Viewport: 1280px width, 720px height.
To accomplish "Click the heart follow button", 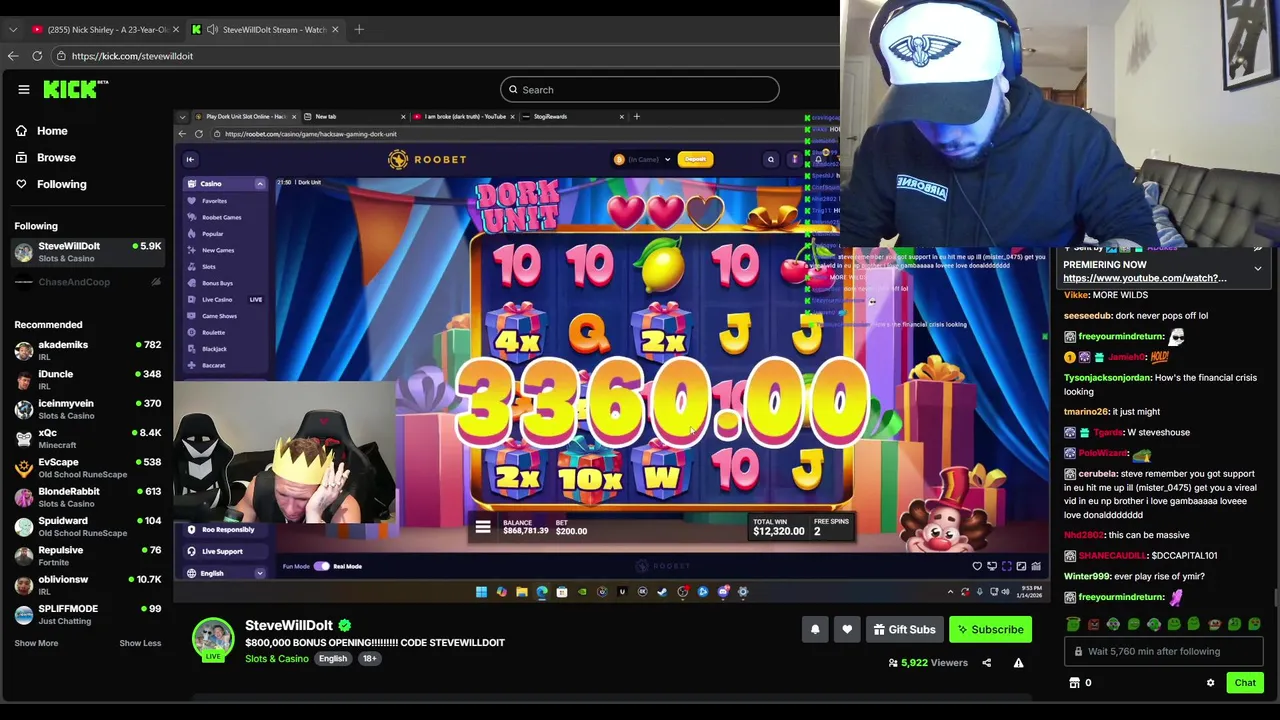I will click(847, 630).
